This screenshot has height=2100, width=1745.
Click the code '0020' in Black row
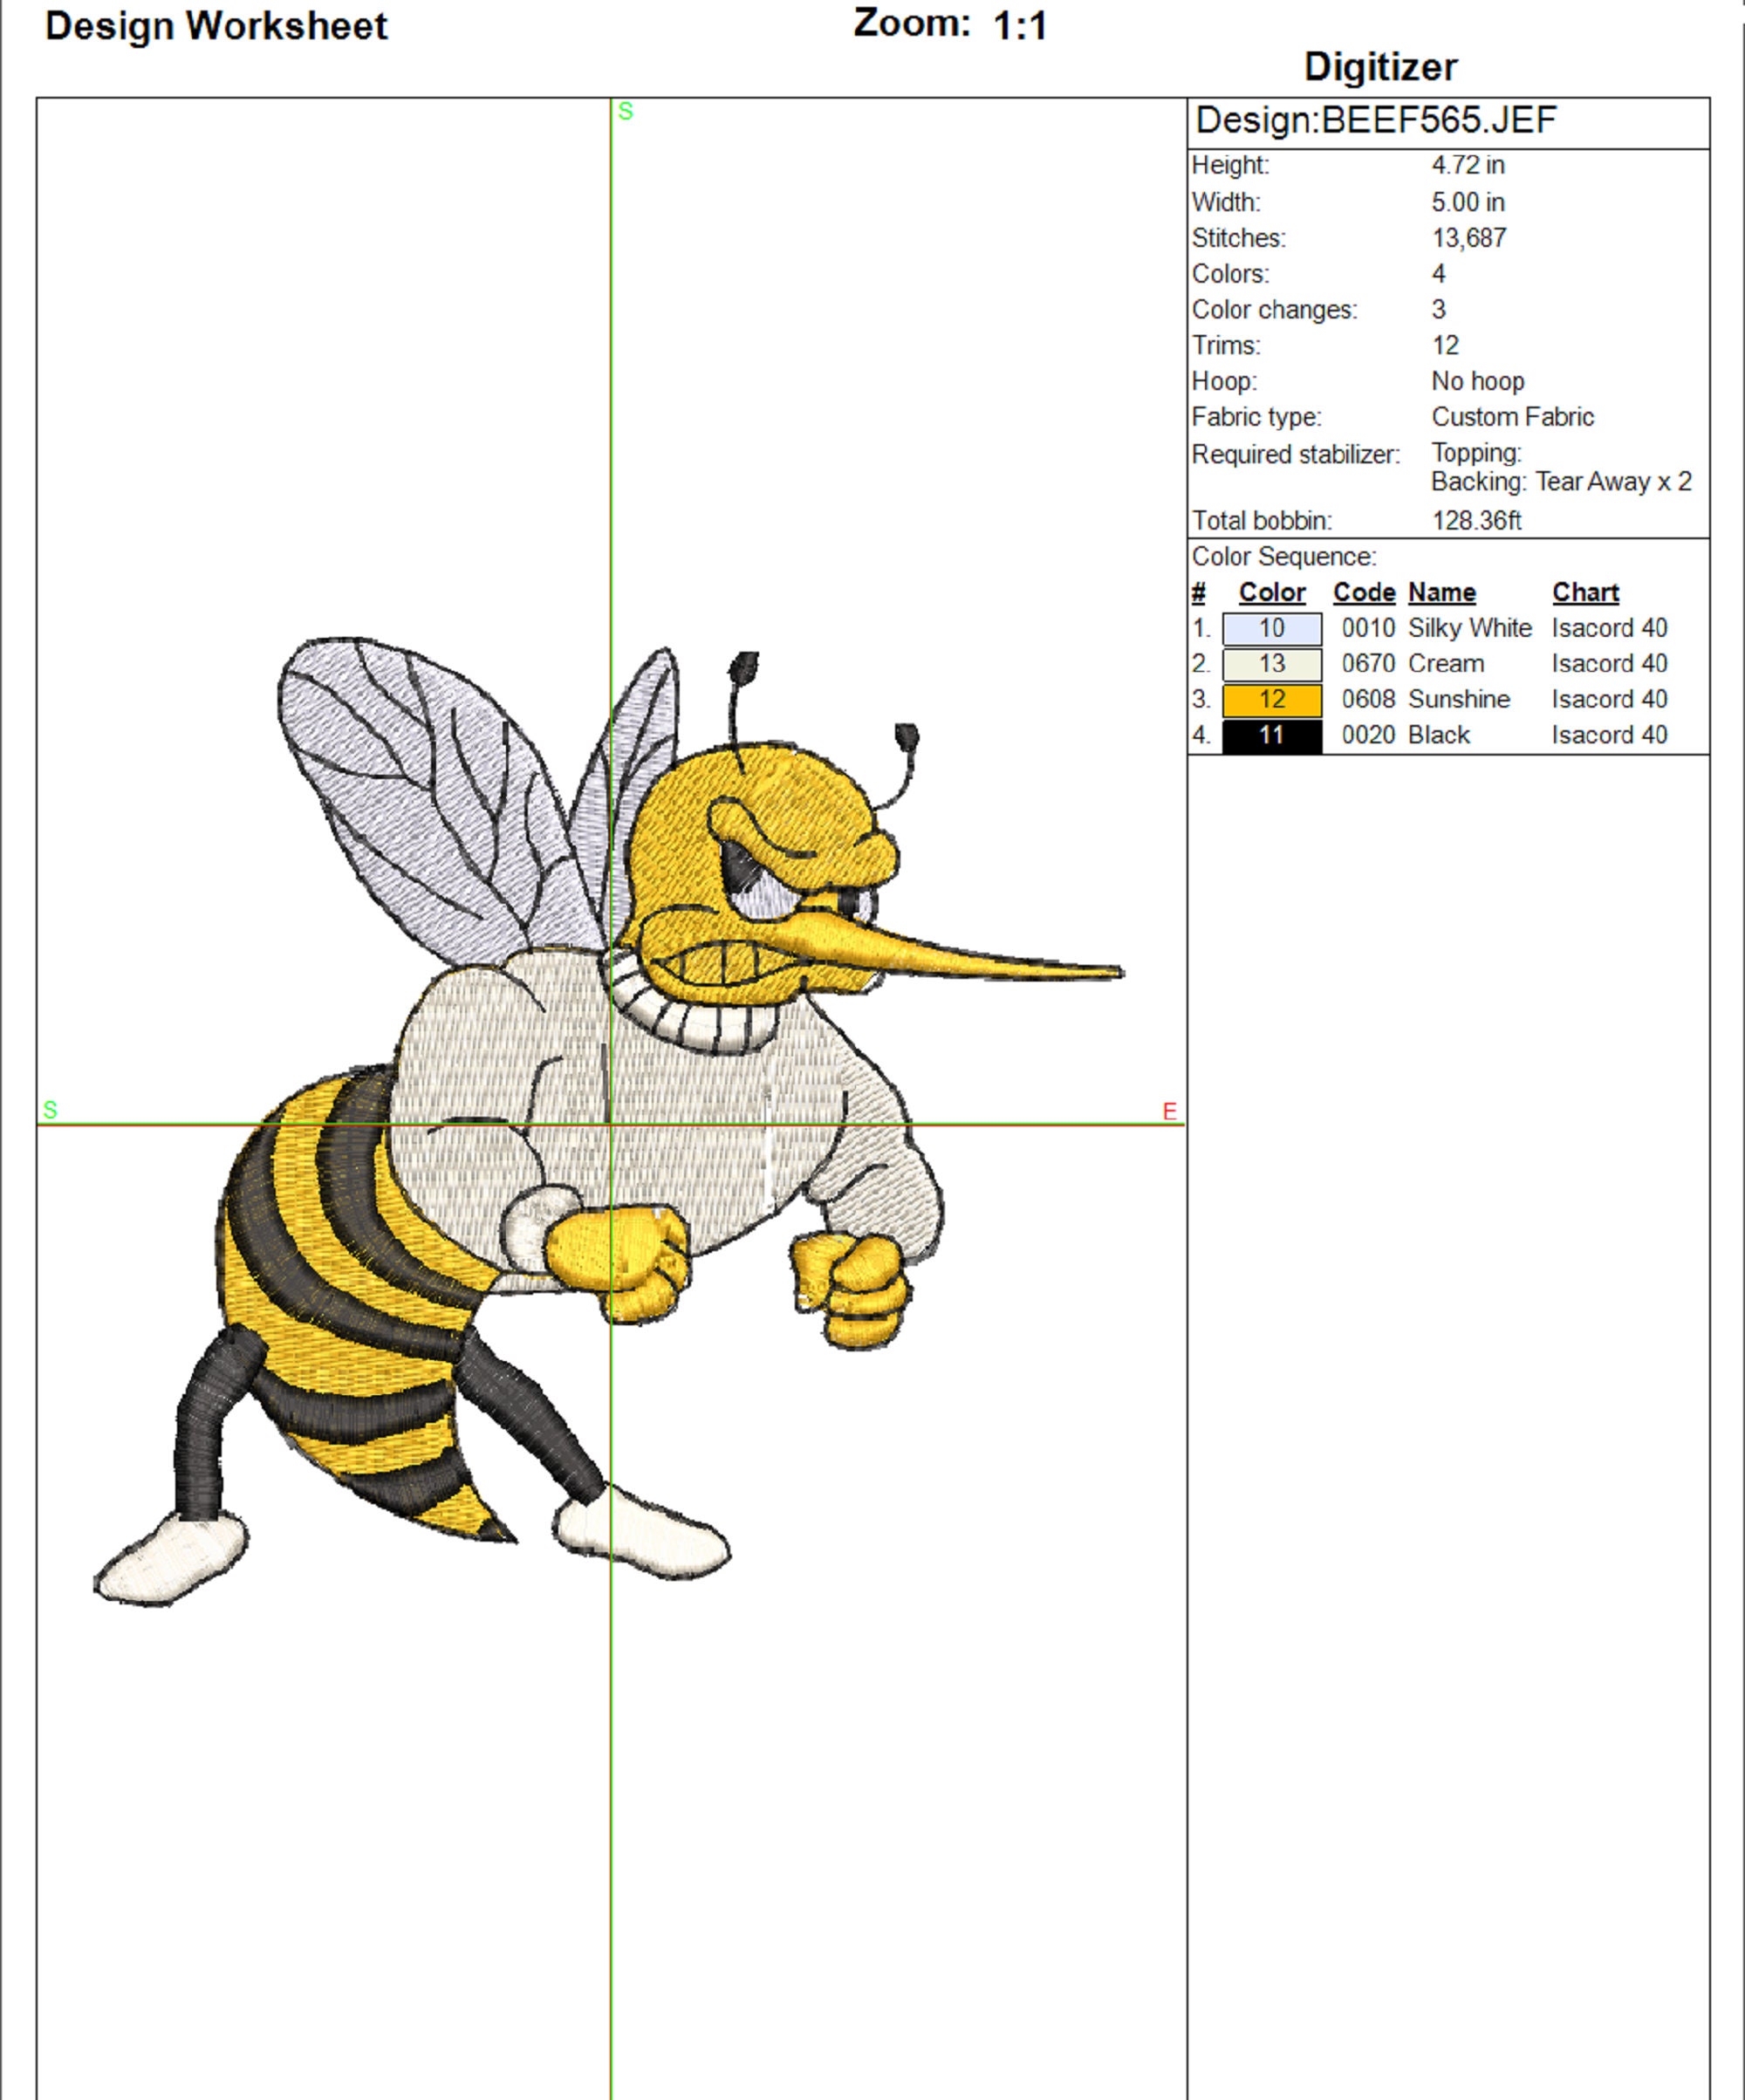point(1368,736)
